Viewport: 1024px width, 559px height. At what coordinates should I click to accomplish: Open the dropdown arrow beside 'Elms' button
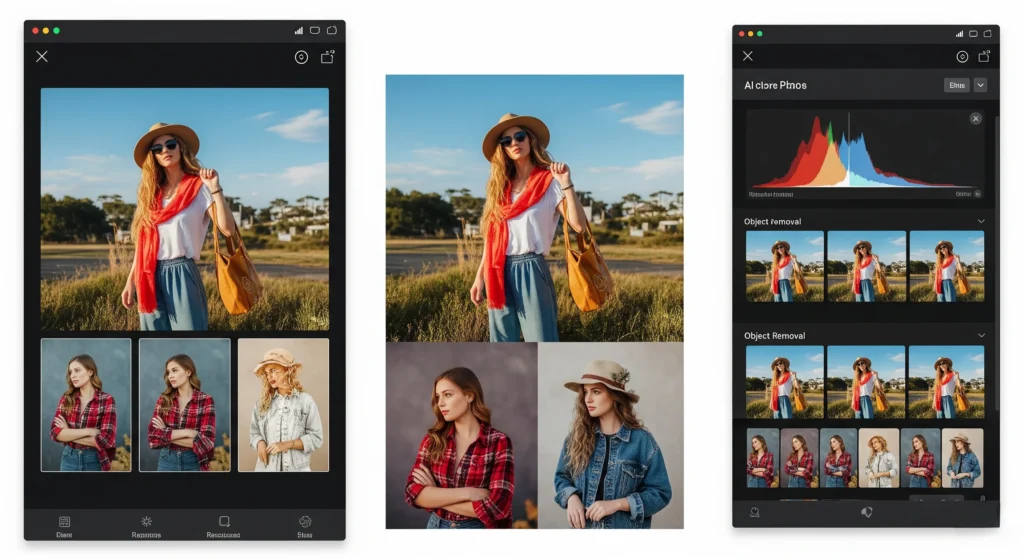click(980, 85)
